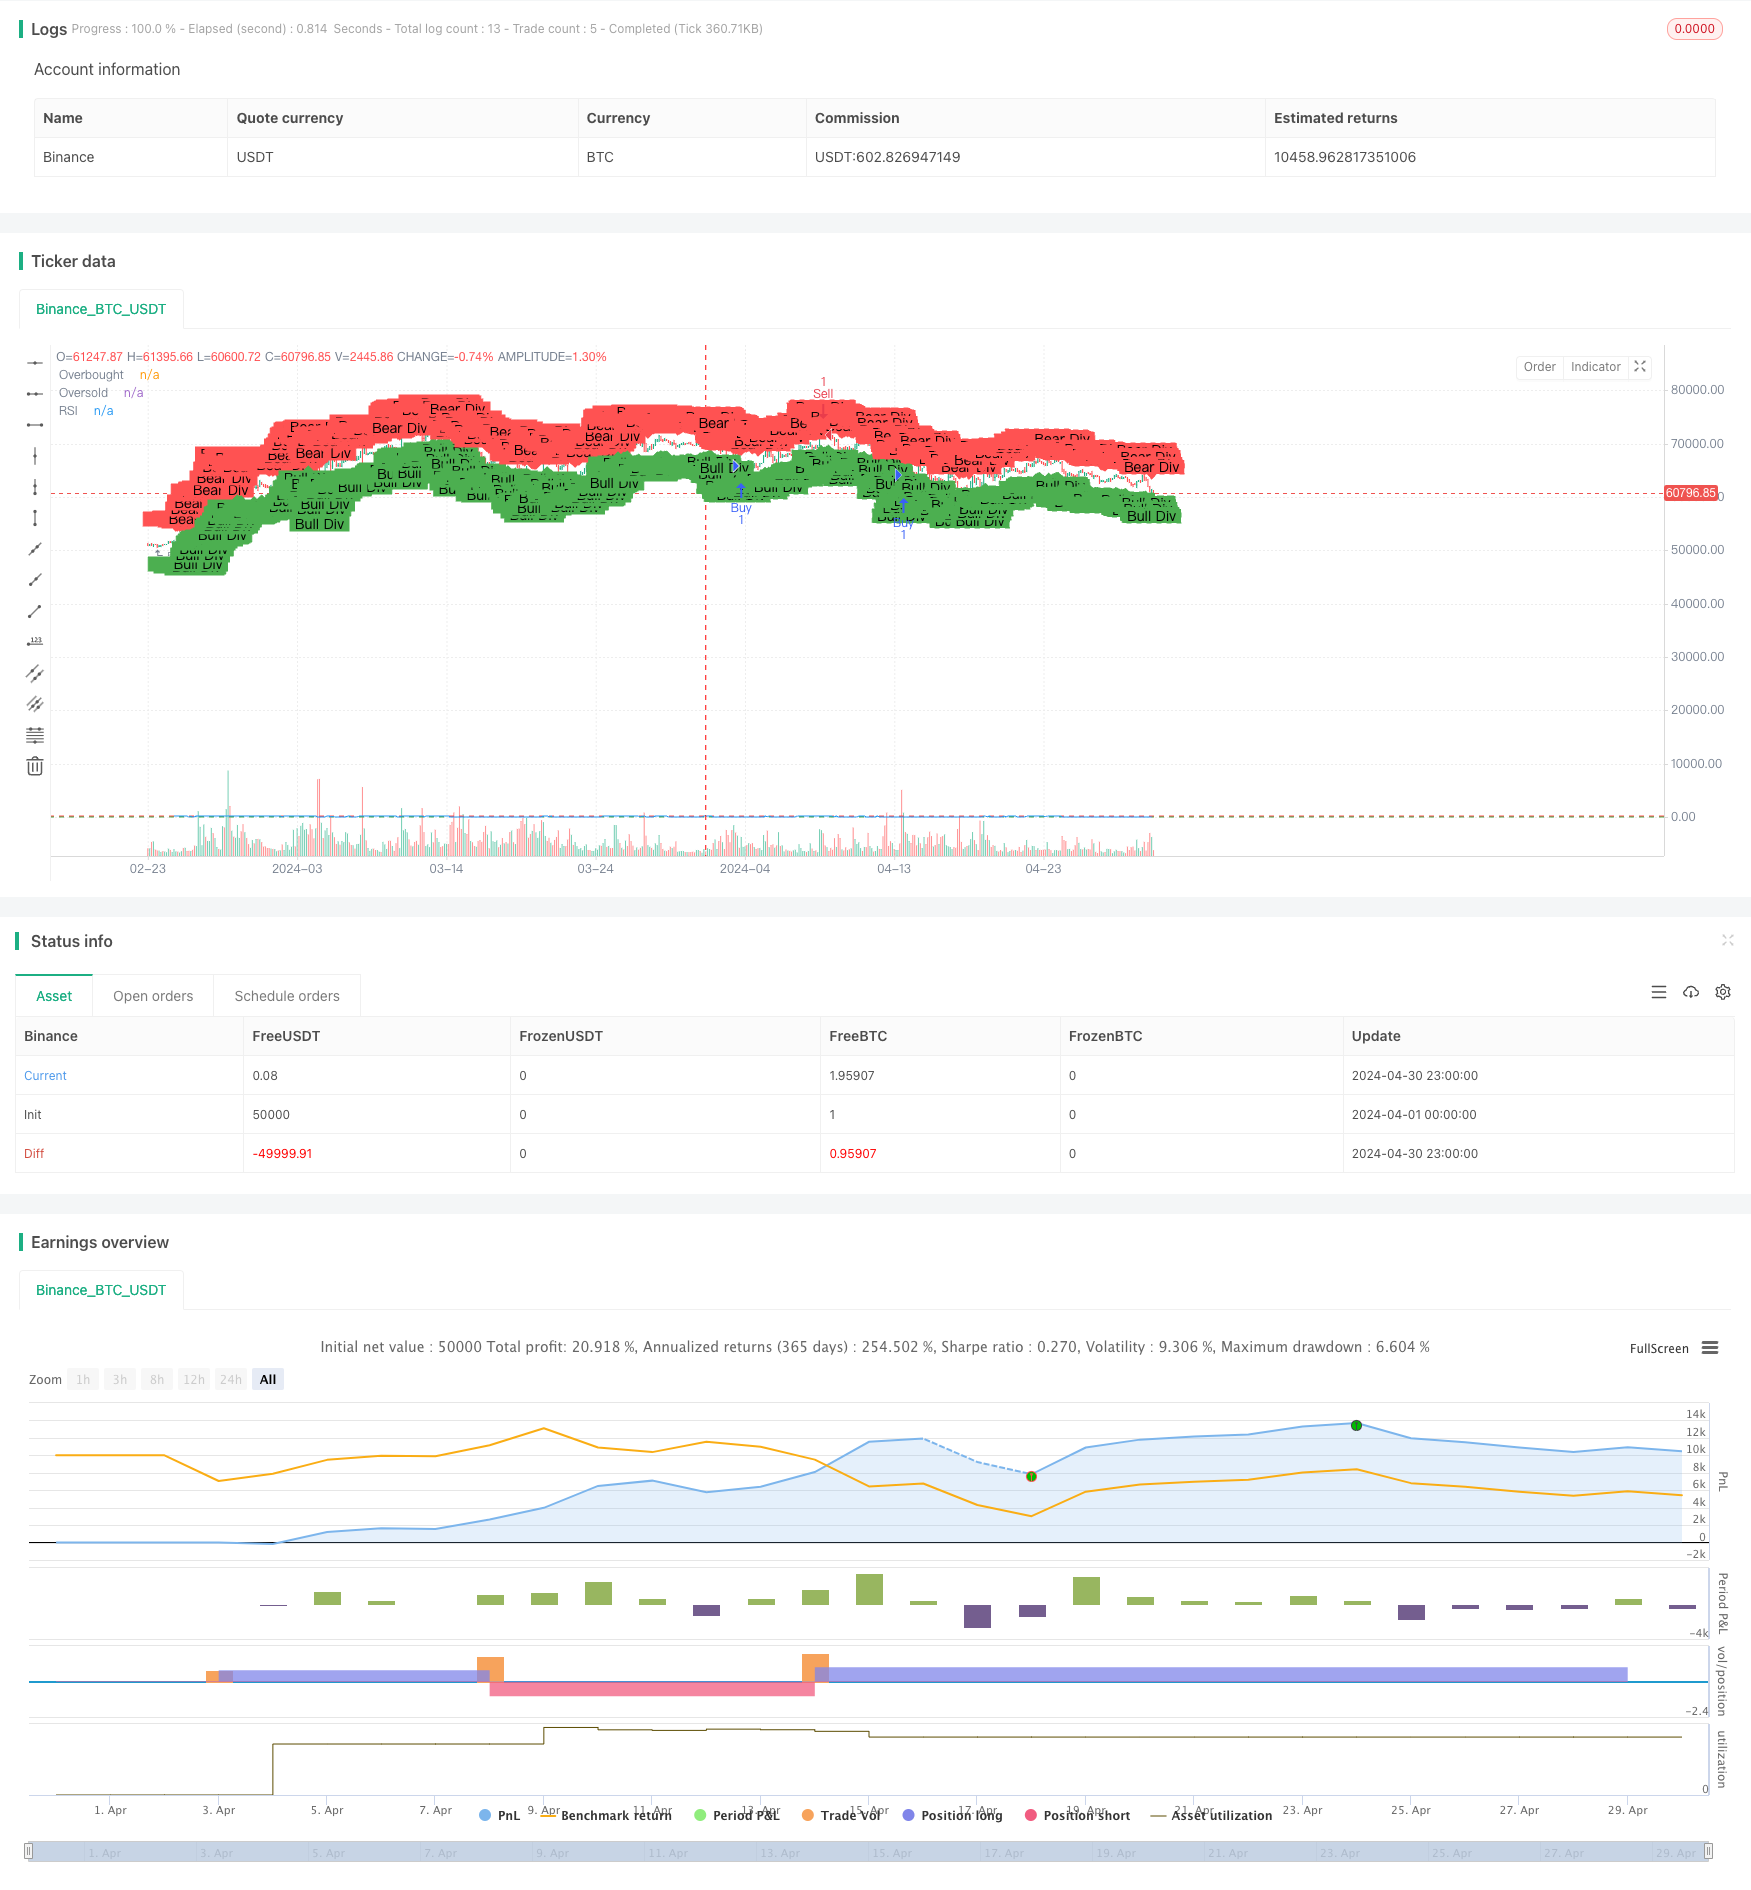Viewport: 1751px width, 1890px height.
Task: Toggle PnL series in chart legend
Action: [499, 1815]
